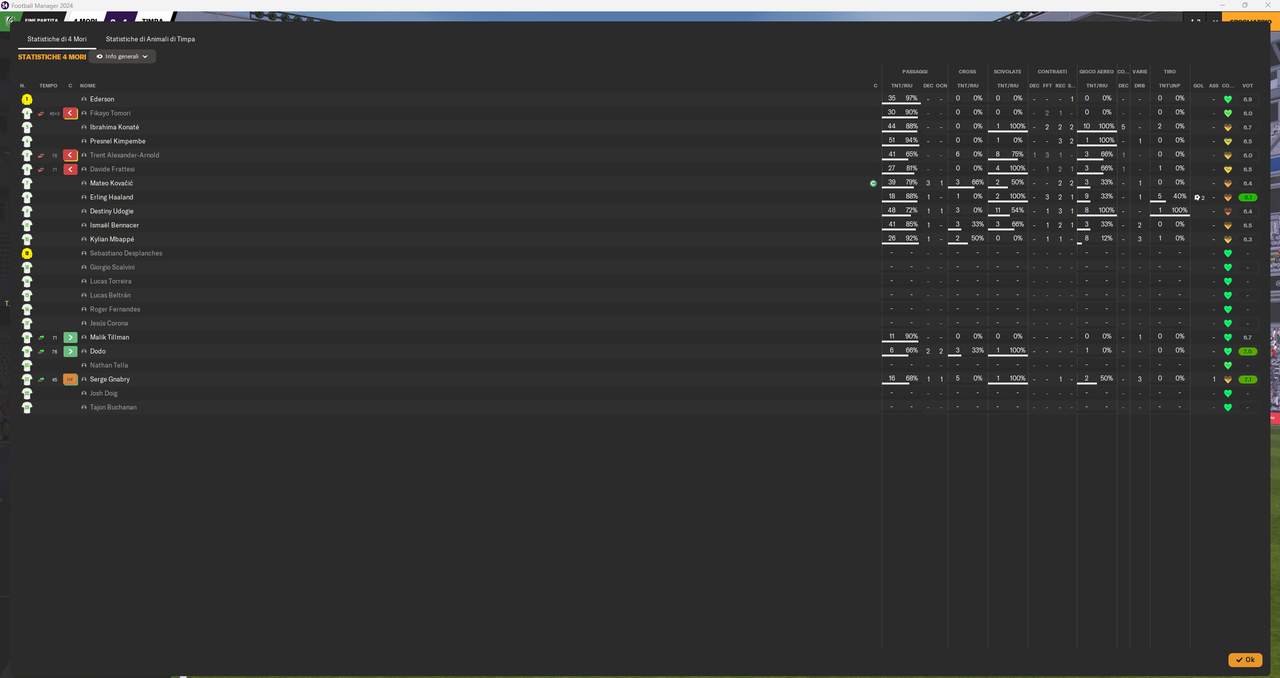This screenshot has height=678, width=1280.
Task: Sort by the NOME column header
Action: [88, 85]
